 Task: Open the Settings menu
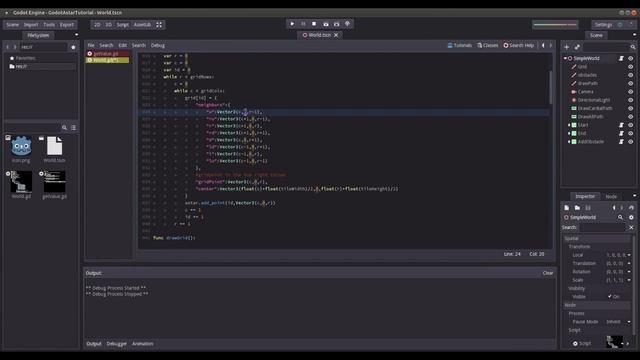[603, 25]
